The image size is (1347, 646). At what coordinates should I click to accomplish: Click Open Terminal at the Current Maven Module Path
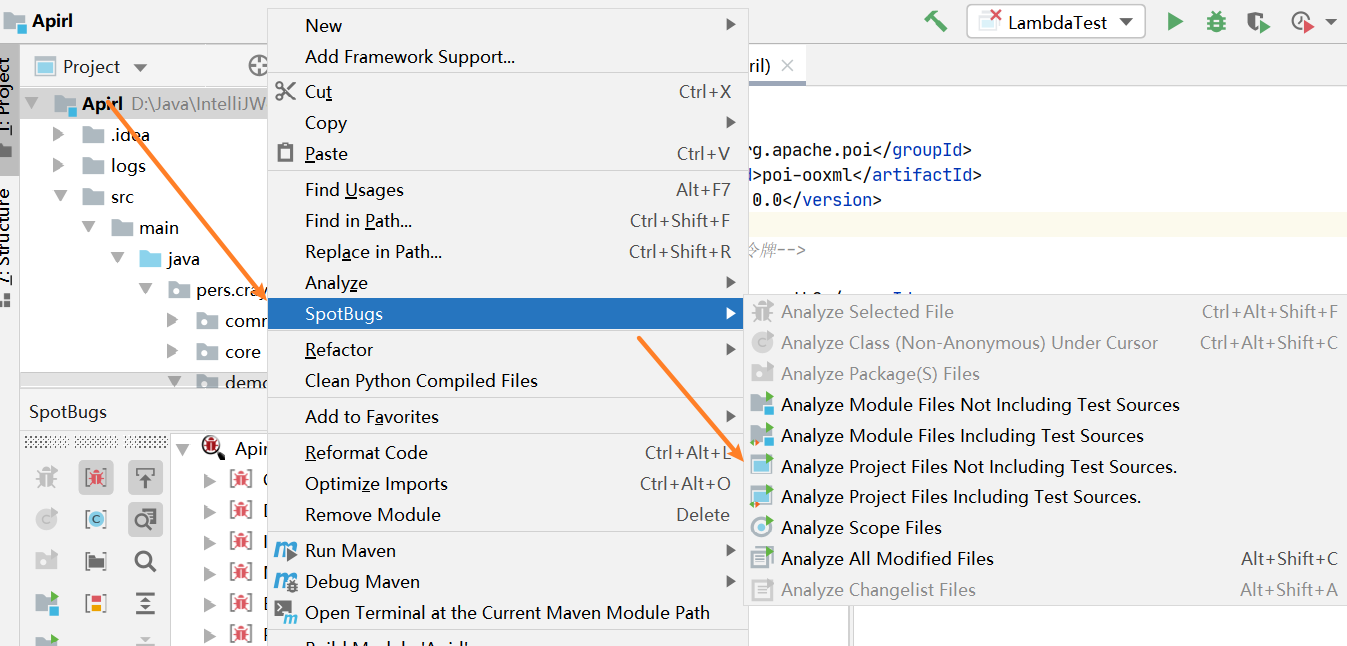click(507, 612)
